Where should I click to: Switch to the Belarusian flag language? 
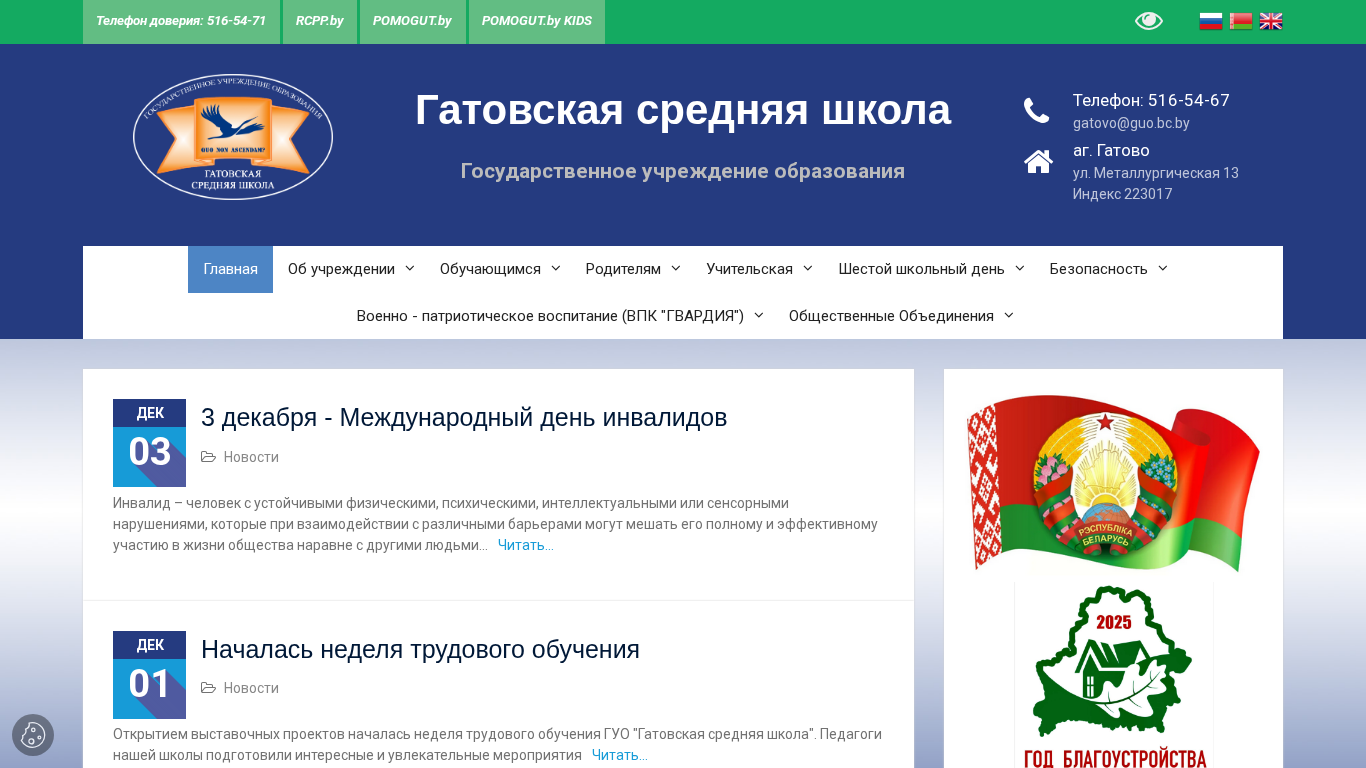tap(1240, 21)
